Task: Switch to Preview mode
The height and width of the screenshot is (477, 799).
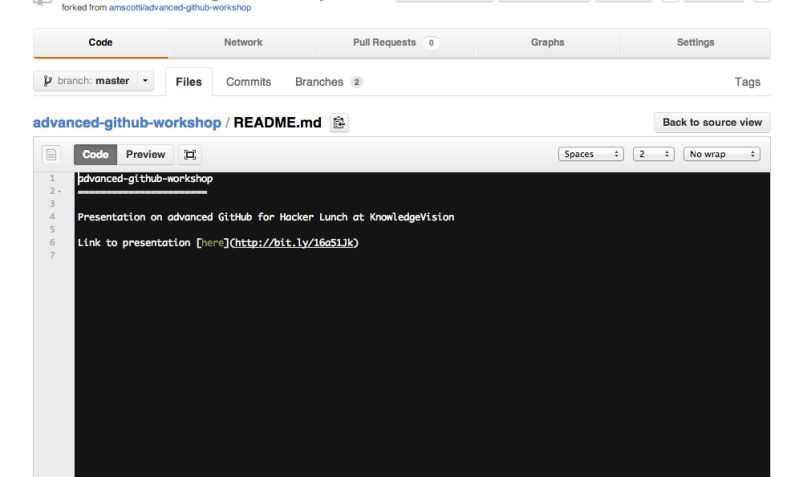Action: (x=145, y=154)
